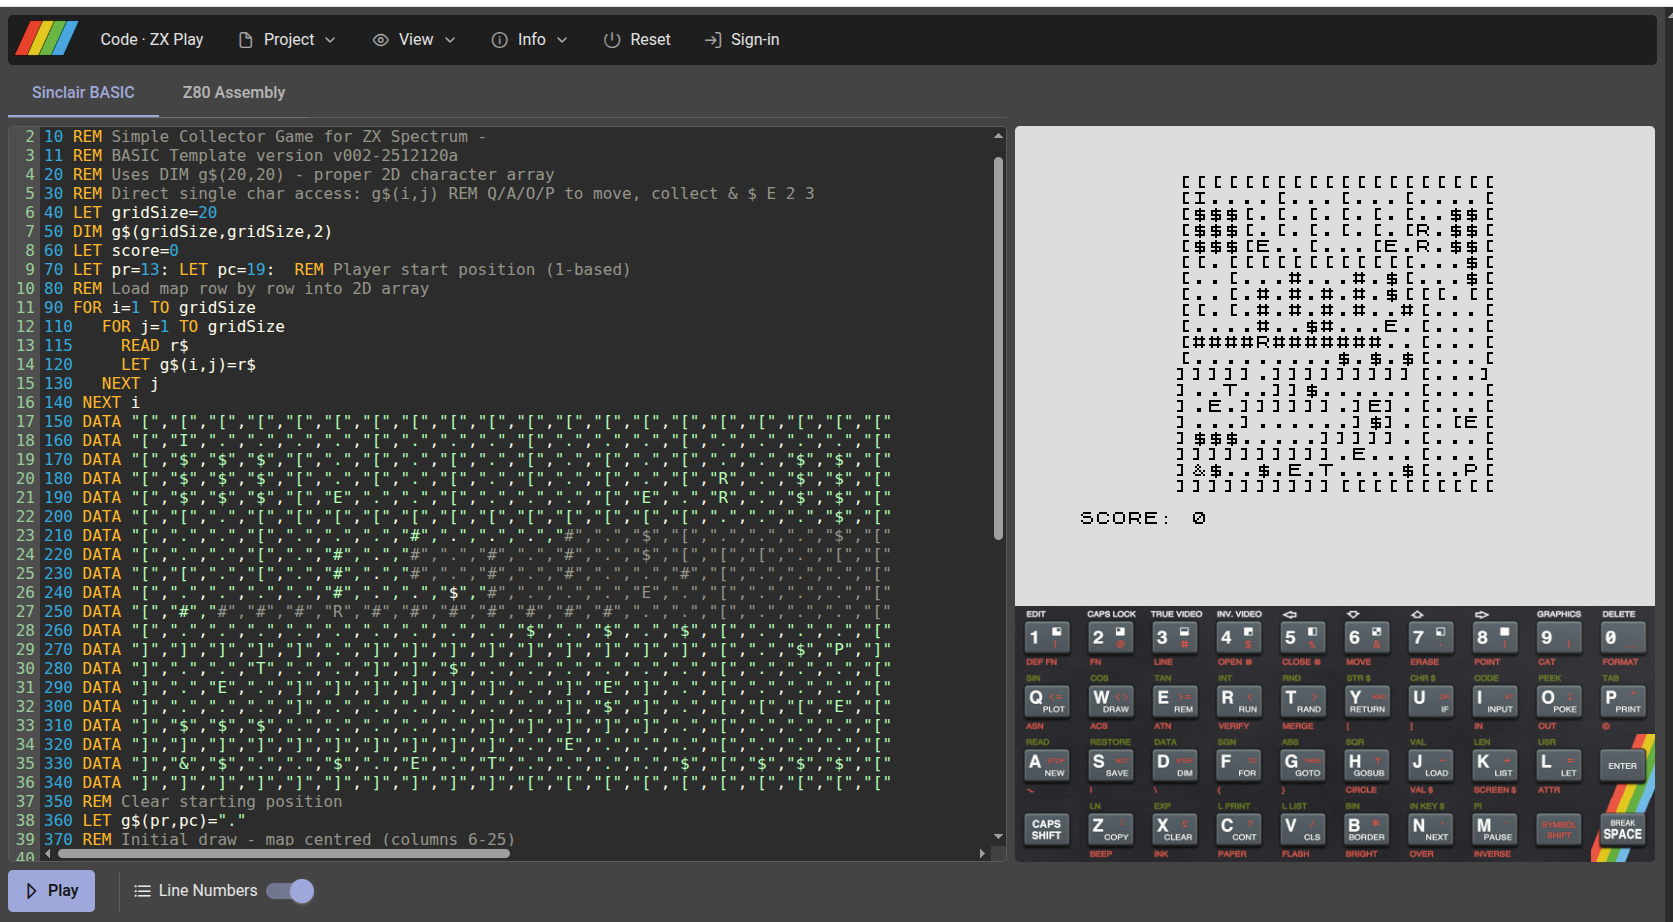This screenshot has width=1673, height=922.
Task: Tap the ENTER key on Spectrum keyboard
Action: 1623,765
